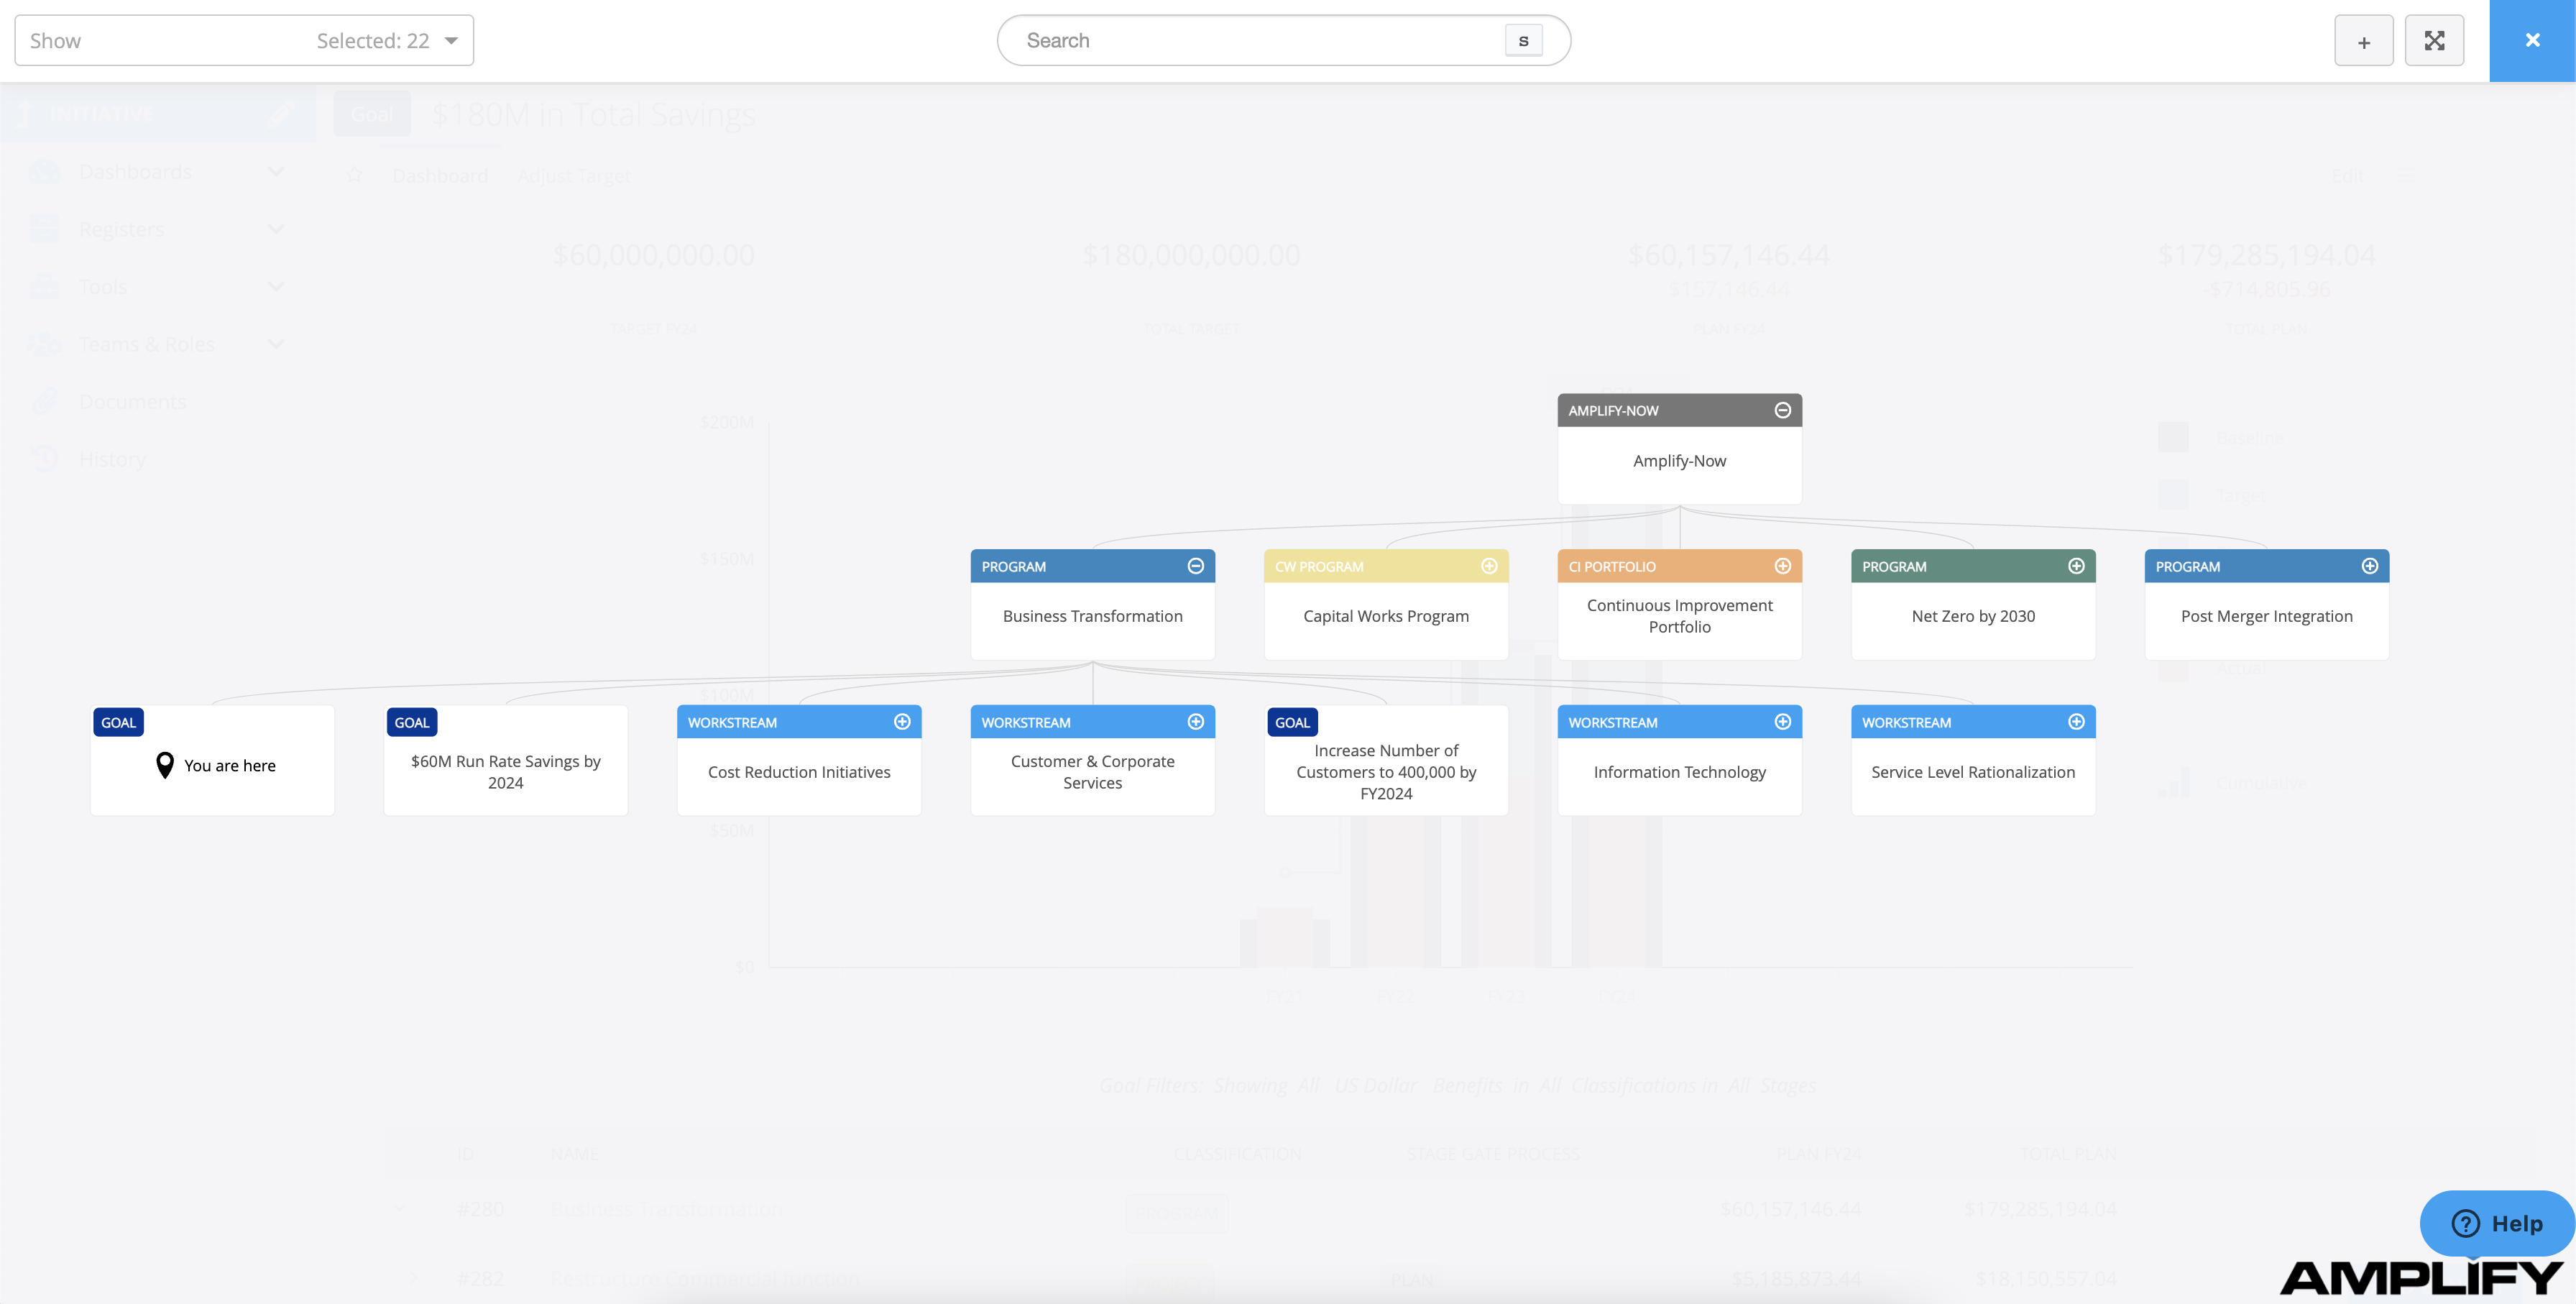This screenshot has width=2576, height=1304.
Task: Close the hierarchy overlay with X
Action: click(x=2532, y=41)
